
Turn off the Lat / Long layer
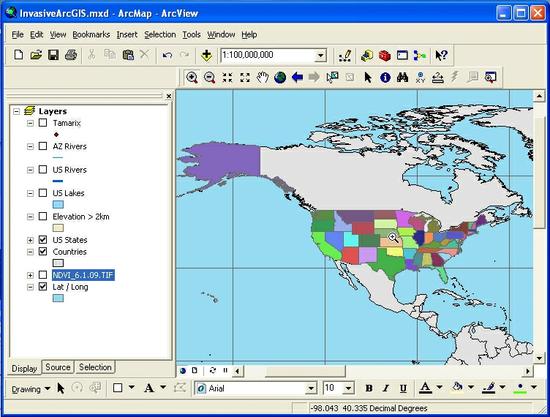tap(43, 287)
